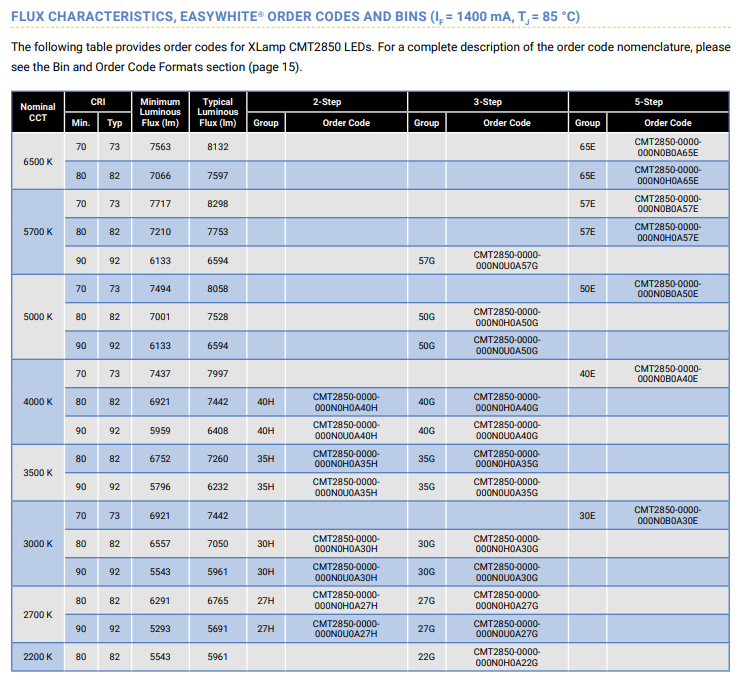Click order code CMT2850-0000-000N0H0A40H
The height and width of the screenshot is (686, 746).
point(346,402)
